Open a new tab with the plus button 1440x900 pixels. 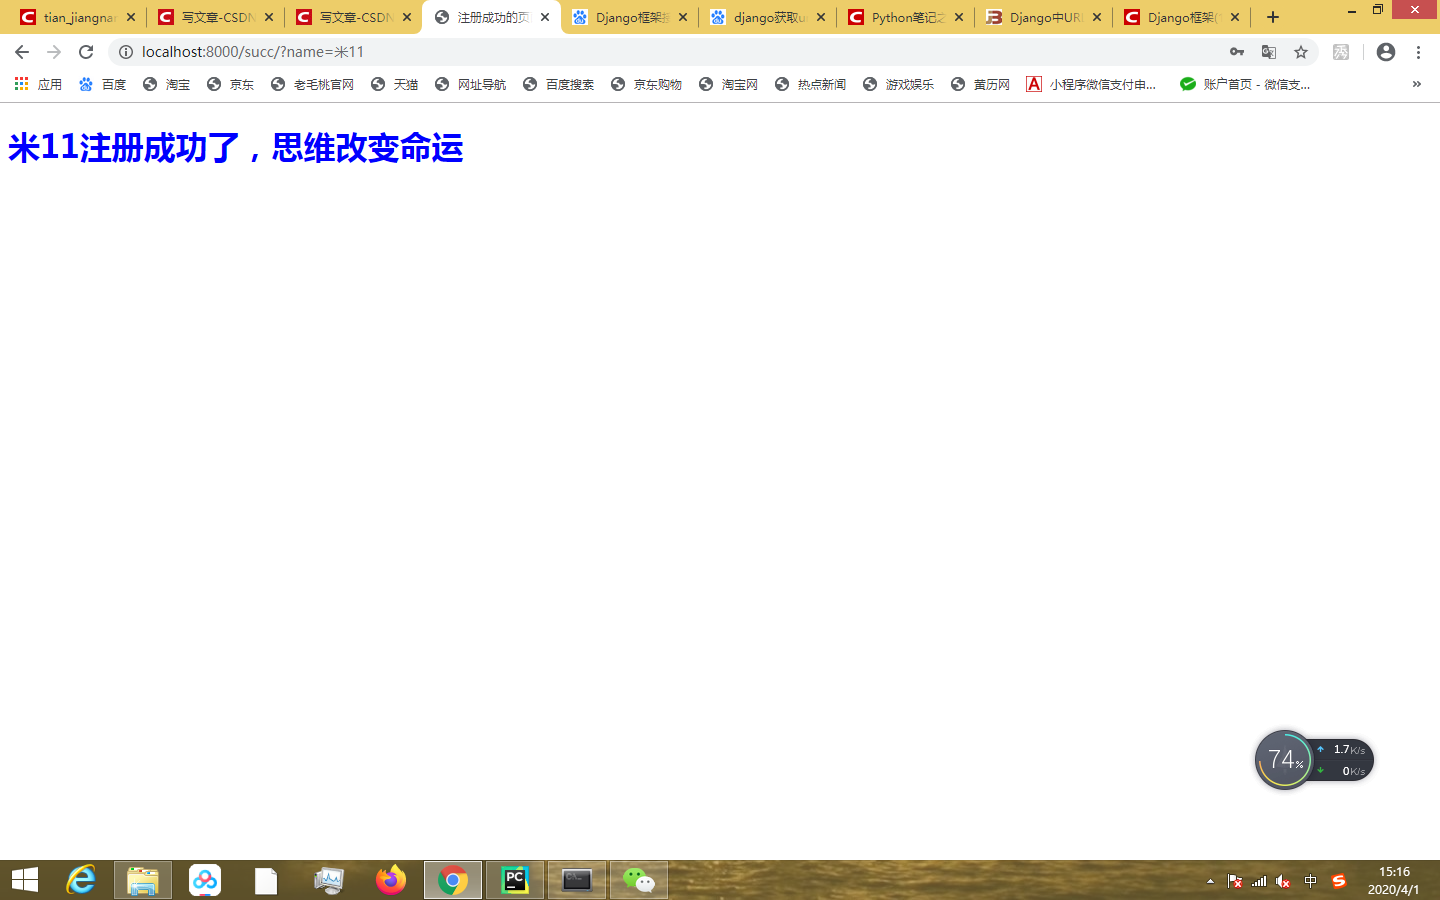1271,17
